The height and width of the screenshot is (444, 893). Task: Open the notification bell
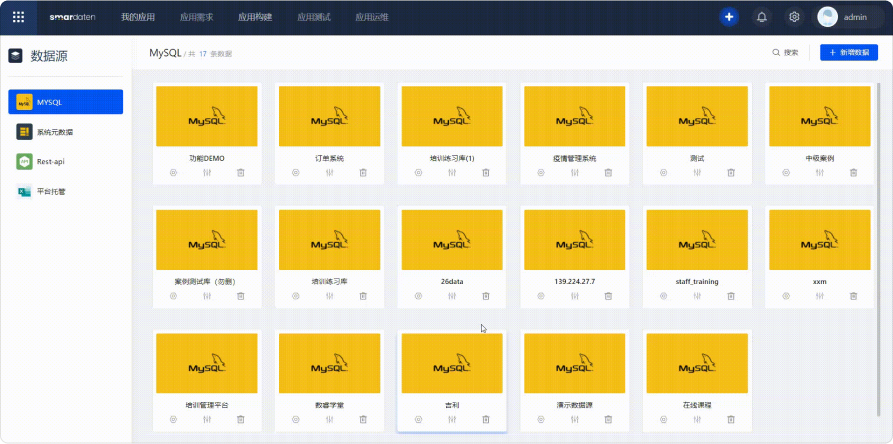coord(762,17)
